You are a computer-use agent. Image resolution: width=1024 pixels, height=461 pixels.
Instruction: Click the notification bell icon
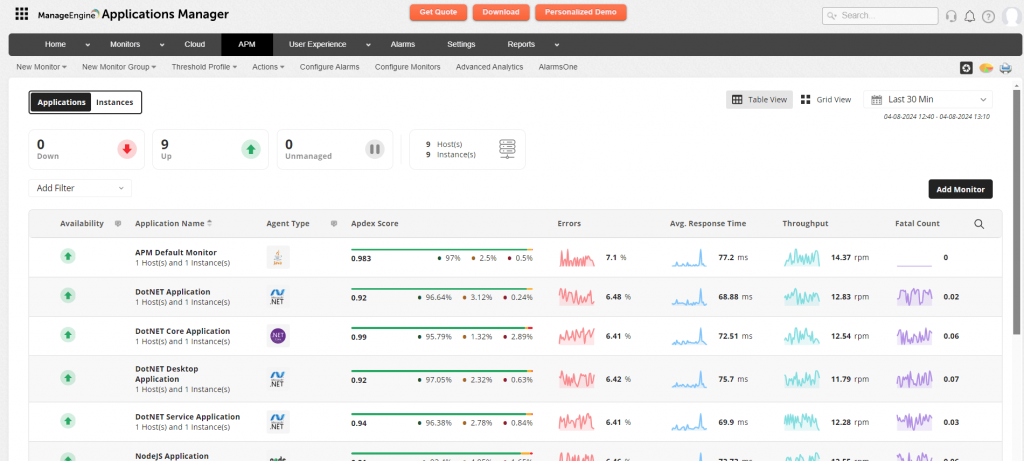pyautogui.click(x=969, y=16)
